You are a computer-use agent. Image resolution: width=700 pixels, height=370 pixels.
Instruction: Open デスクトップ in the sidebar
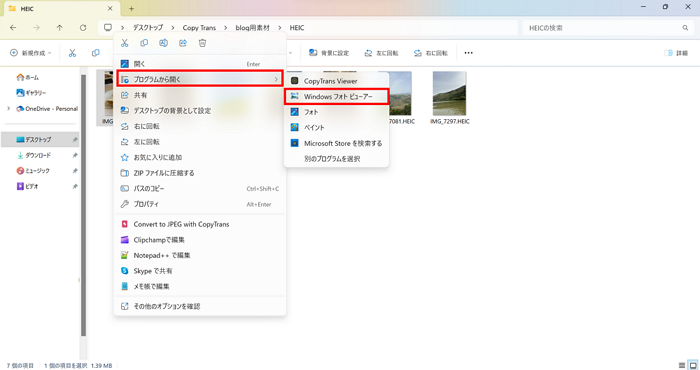click(40, 140)
